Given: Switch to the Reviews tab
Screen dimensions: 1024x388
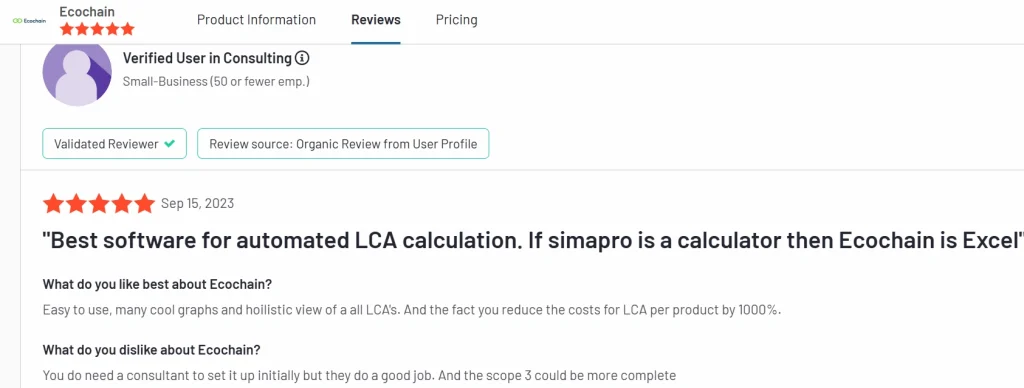Looking at the screenshot, I should pyautogui.click(x=376, y=20).
